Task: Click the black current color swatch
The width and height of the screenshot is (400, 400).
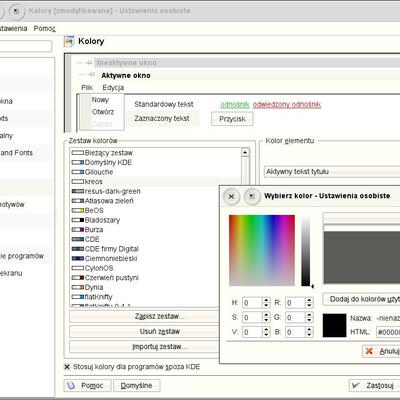Action: pyautogui.click(x=335, y=325)
